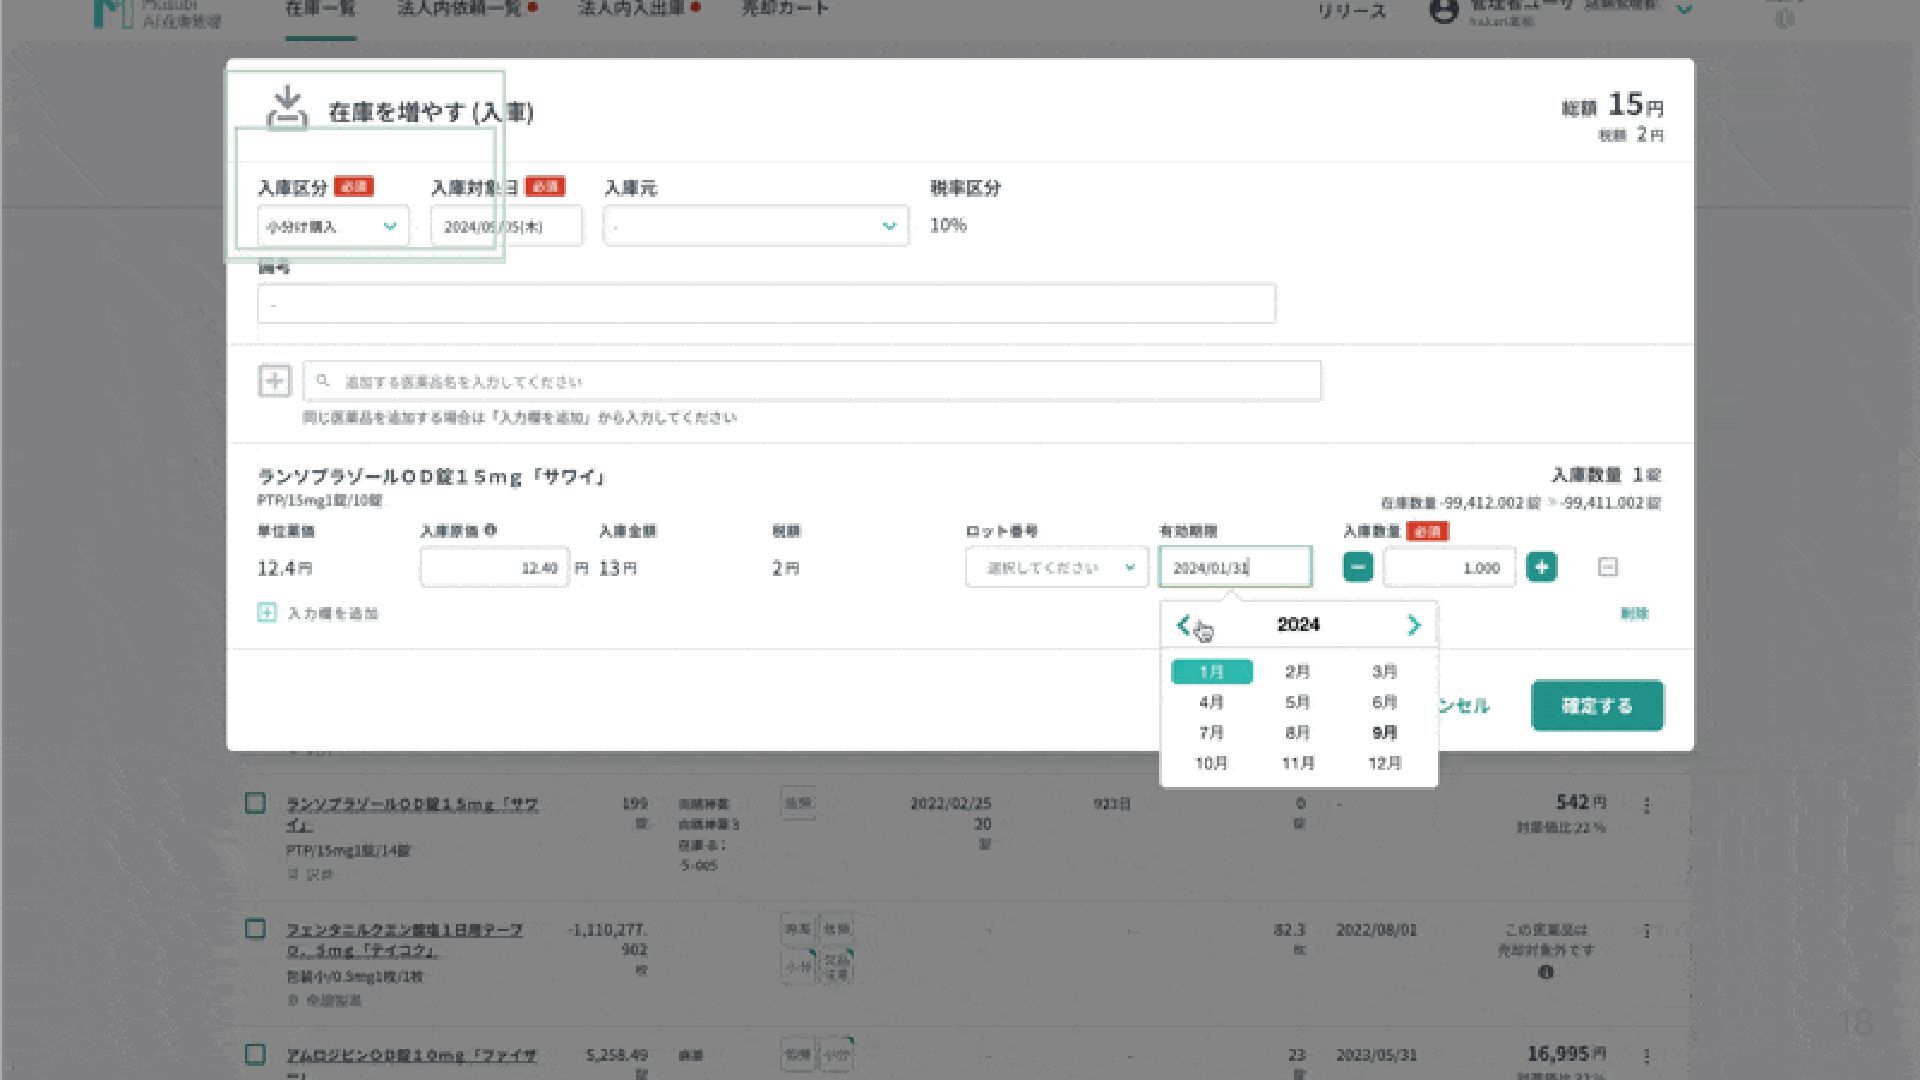Screen dimensions: 1920x1080
Task: Expand the user account dropdown chevron
Action: (1685, 9)
